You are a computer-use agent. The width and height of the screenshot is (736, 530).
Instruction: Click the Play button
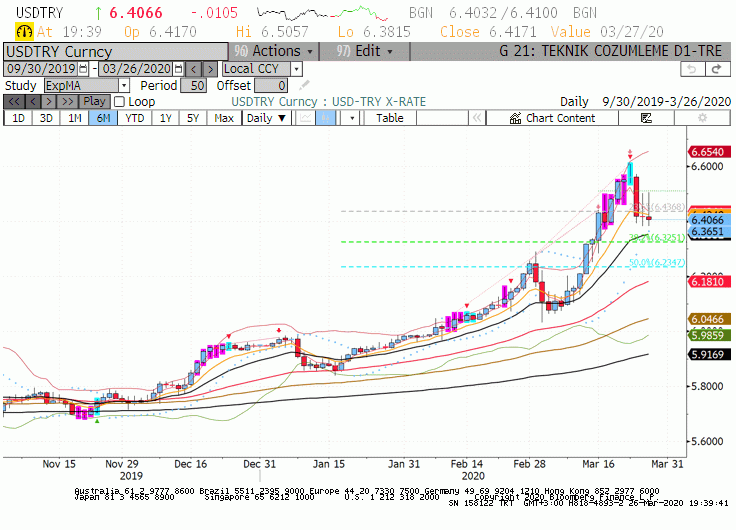click(94, 101)
